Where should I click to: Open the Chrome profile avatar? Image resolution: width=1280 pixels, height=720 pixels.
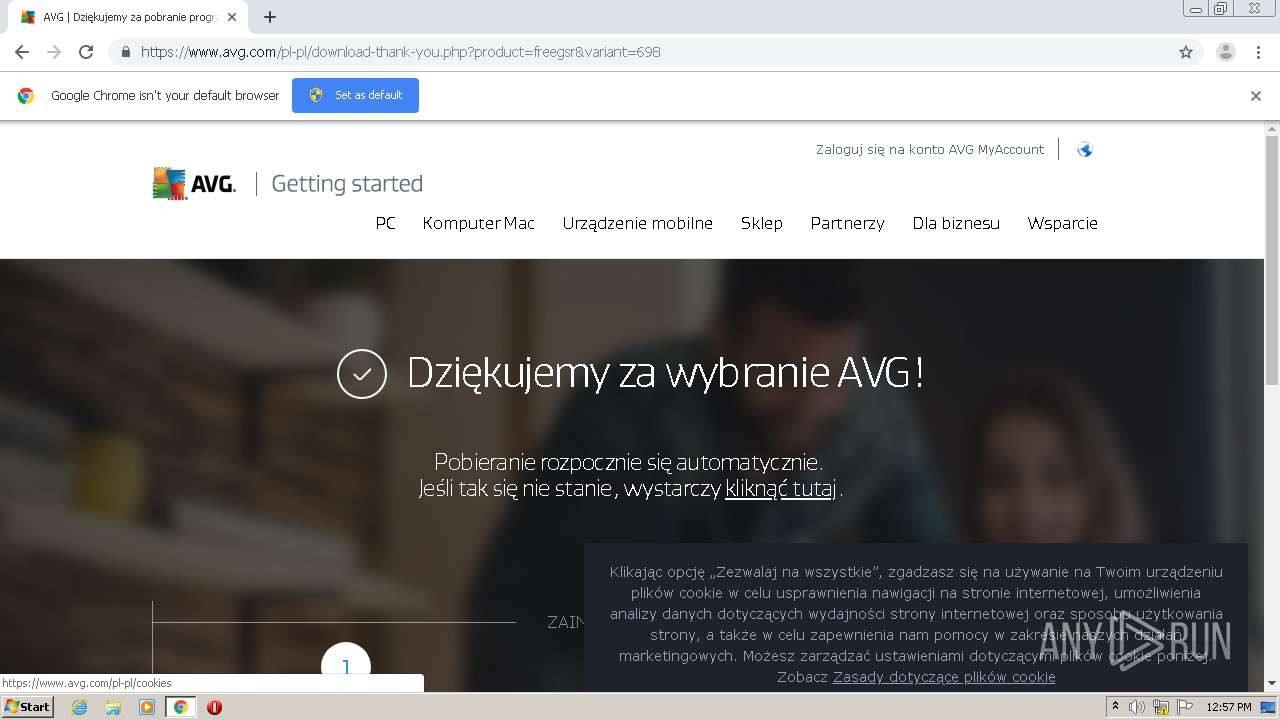(1226, 52)
